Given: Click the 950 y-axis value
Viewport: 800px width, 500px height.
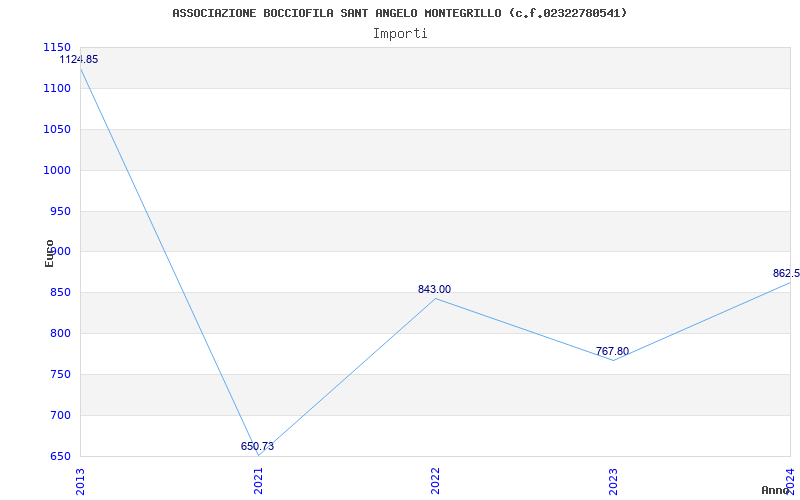Looking at the screenshot, I should [x=60, y=211].
